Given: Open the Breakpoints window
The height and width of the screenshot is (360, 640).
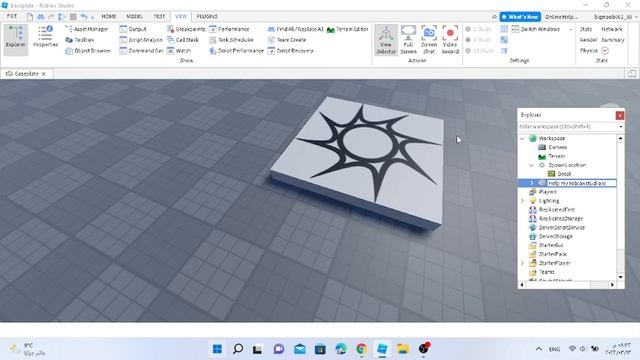Looking at the screenshot, I should point(186,29).
